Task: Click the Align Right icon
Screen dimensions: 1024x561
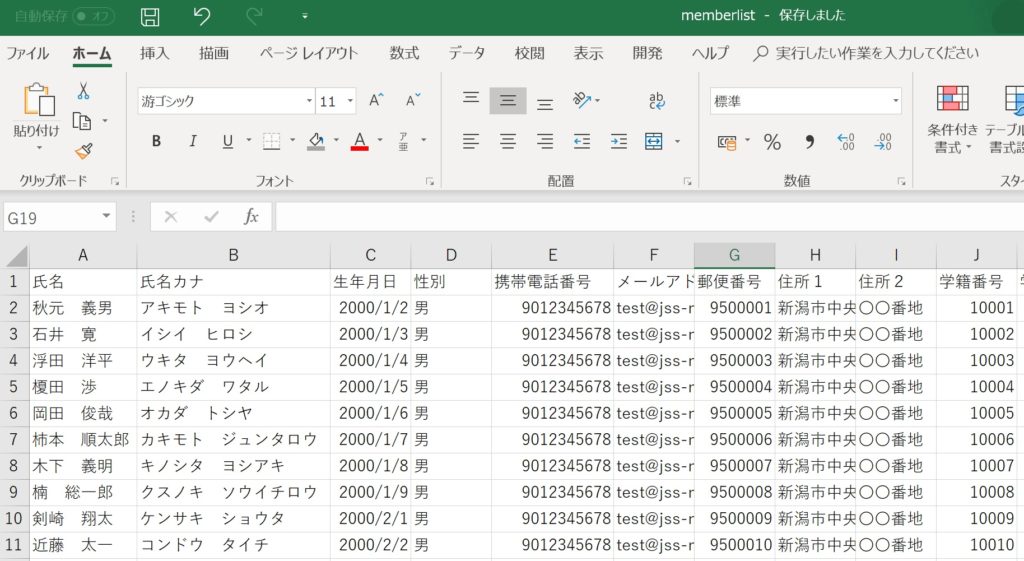Action: point(545,141)
